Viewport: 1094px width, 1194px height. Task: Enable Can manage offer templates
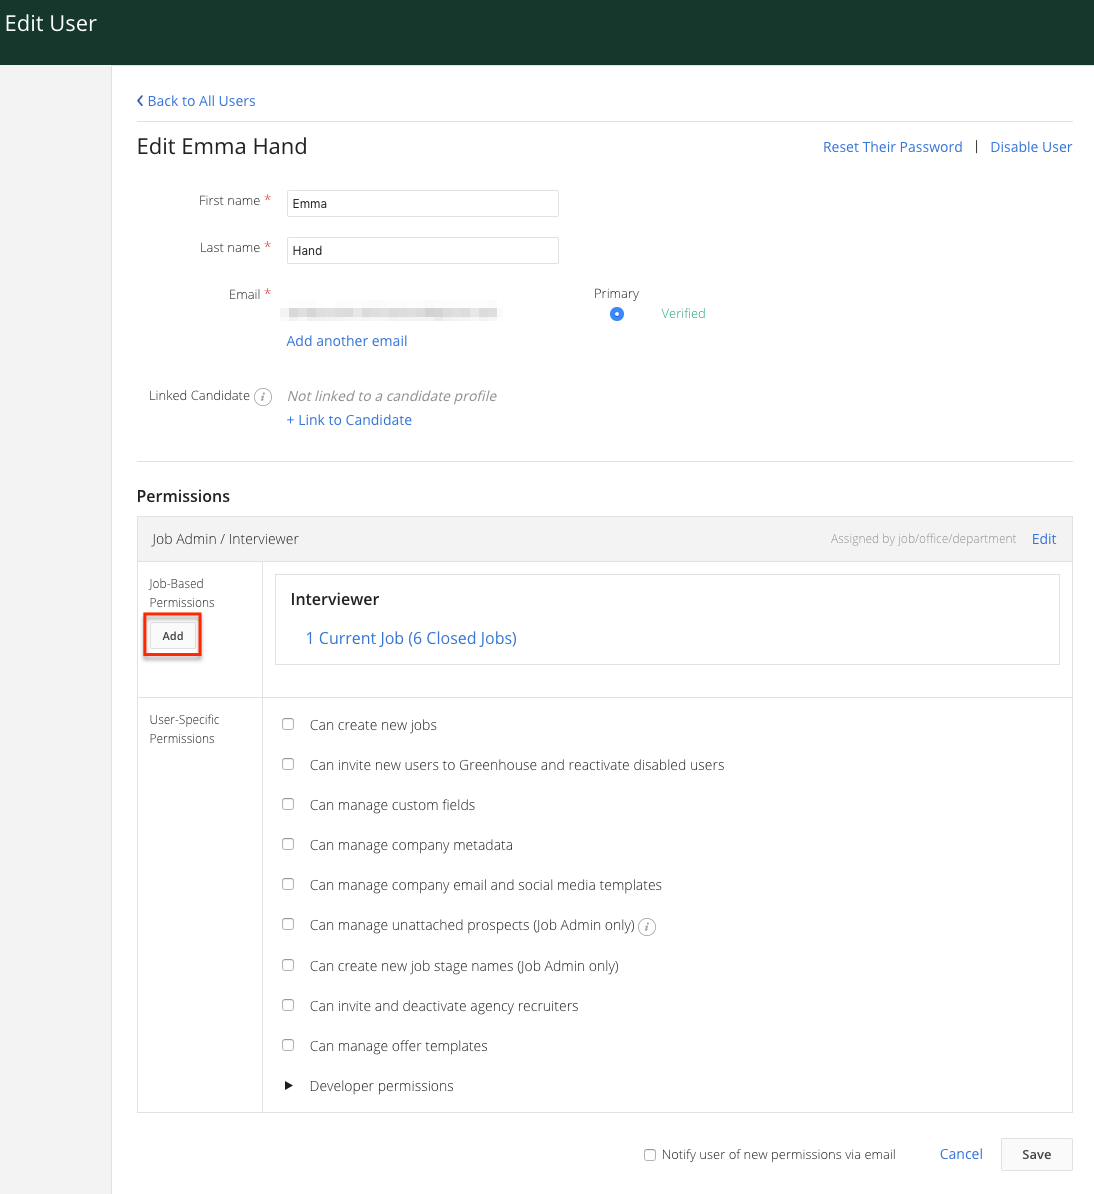click(288, 1045)
